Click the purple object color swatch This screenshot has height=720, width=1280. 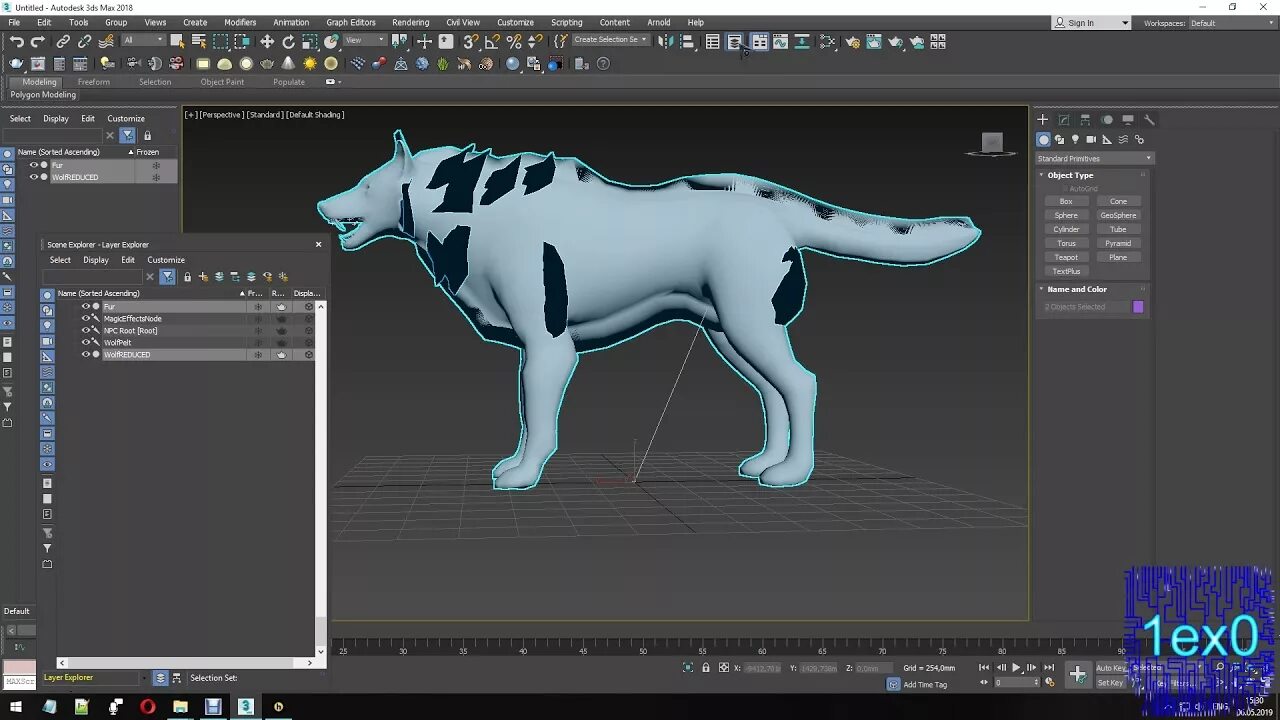1138,307
